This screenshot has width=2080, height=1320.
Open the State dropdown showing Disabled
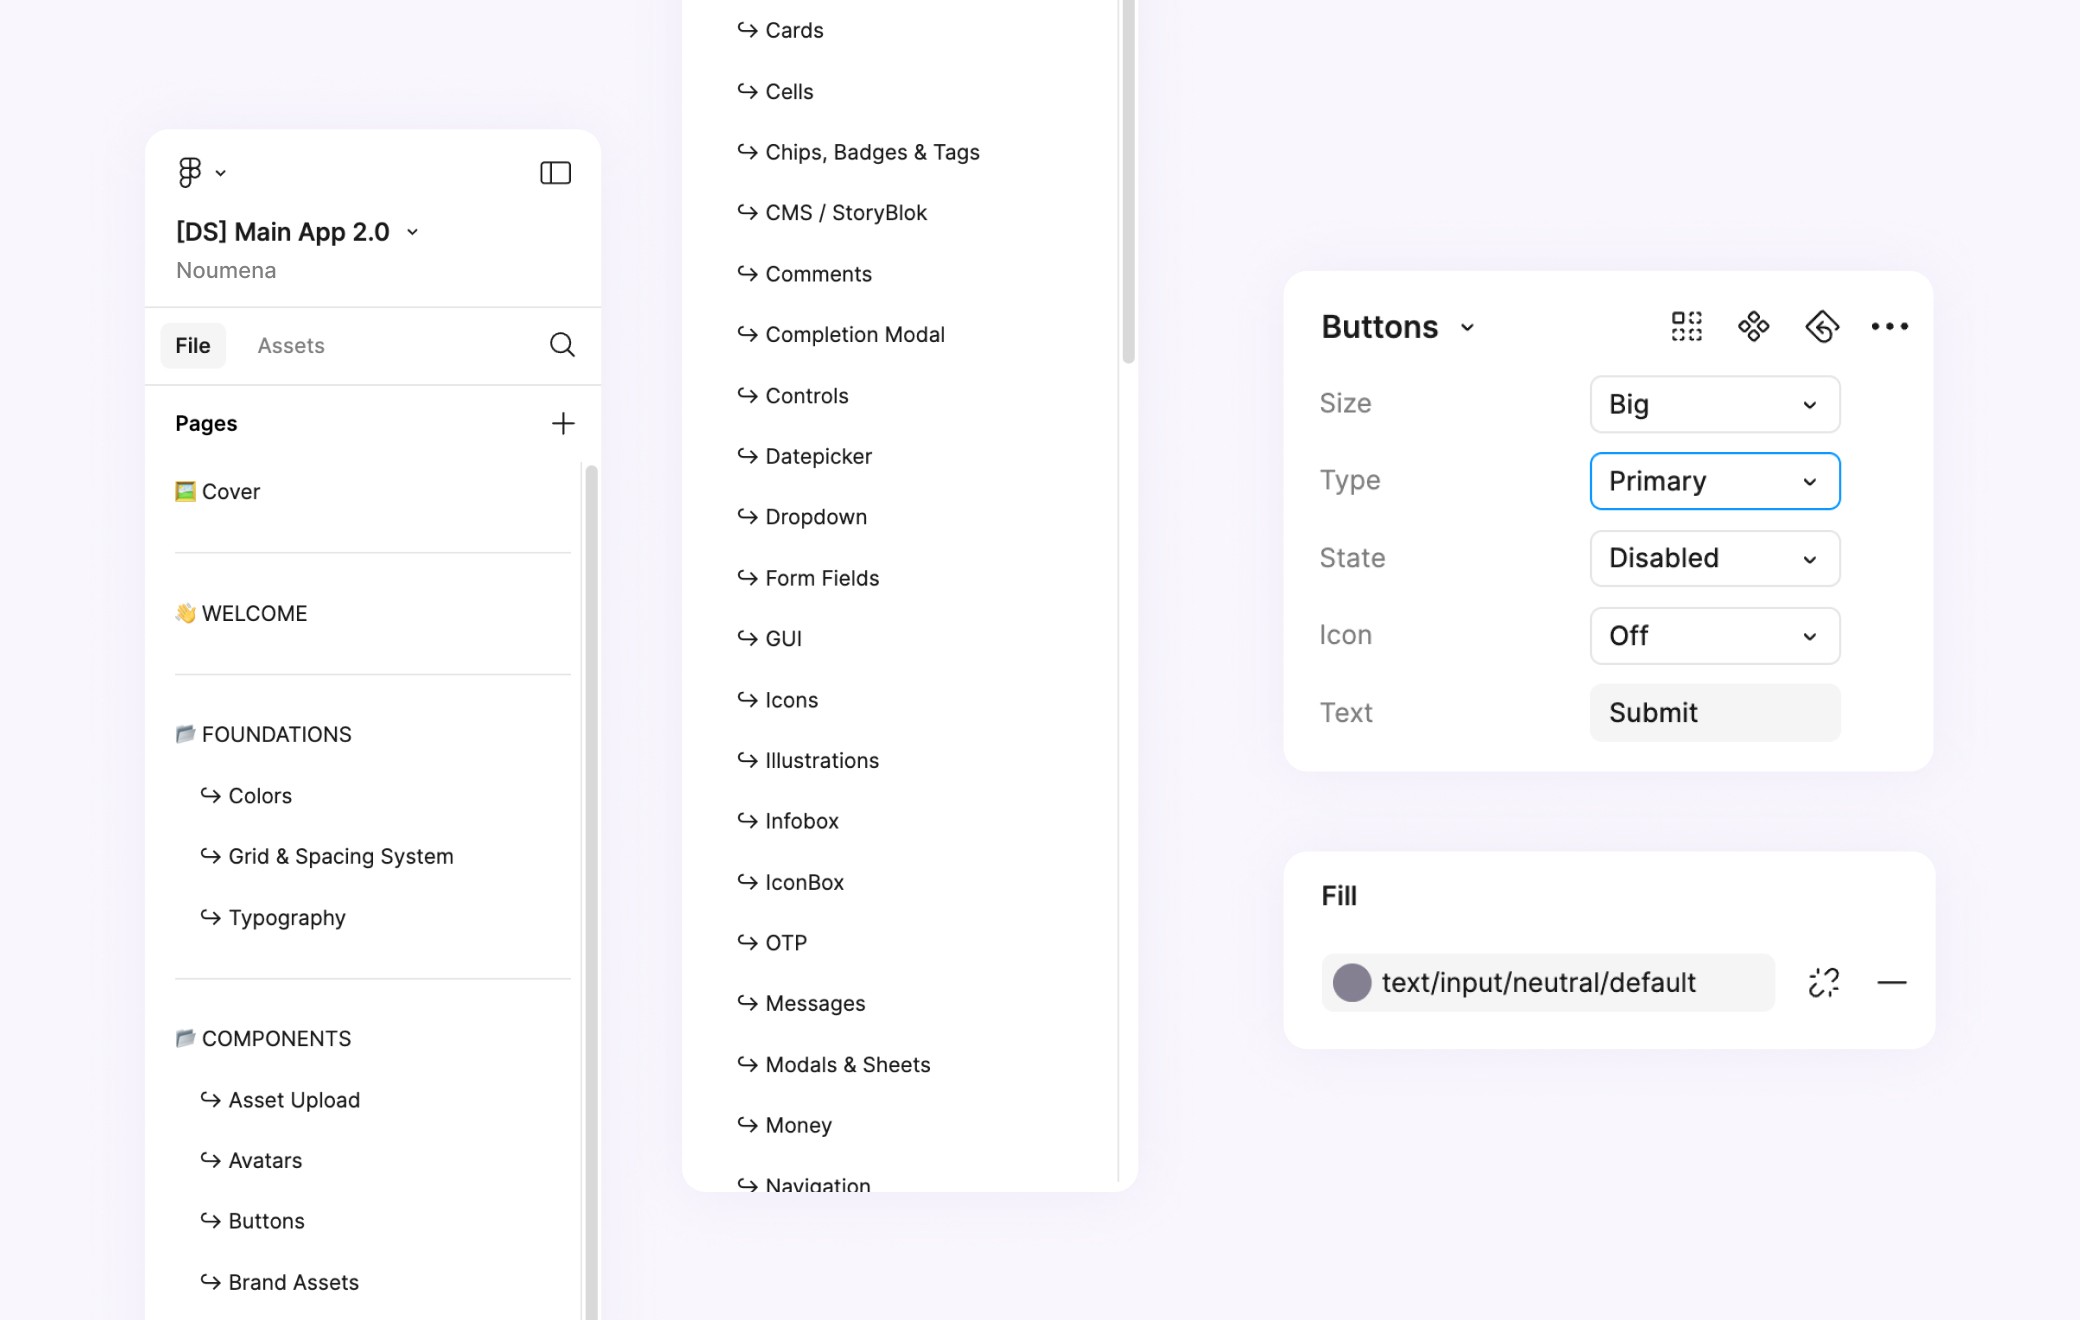pyautogui.click(x=1714, y=558)
